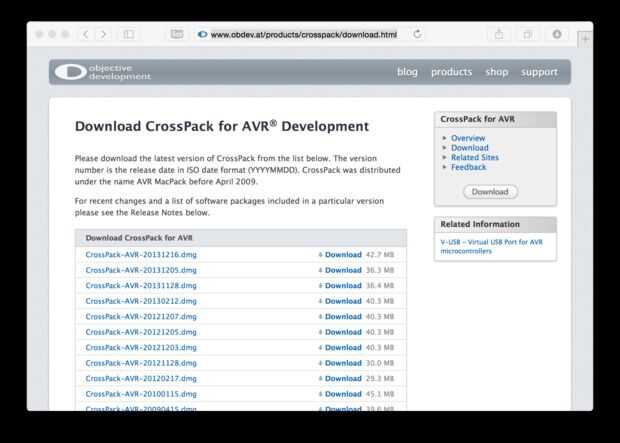Click CrossPack-AVR-20131205.dmg file link
This screenshot has height=443, width=620.
pos(141,270)
